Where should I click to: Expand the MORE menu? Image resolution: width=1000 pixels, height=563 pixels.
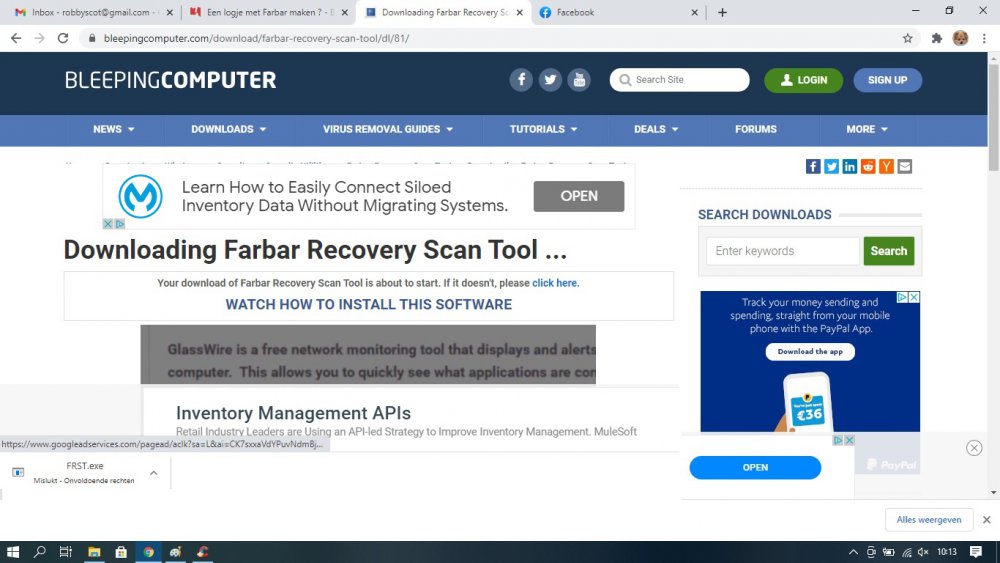[x=867, y=129]
